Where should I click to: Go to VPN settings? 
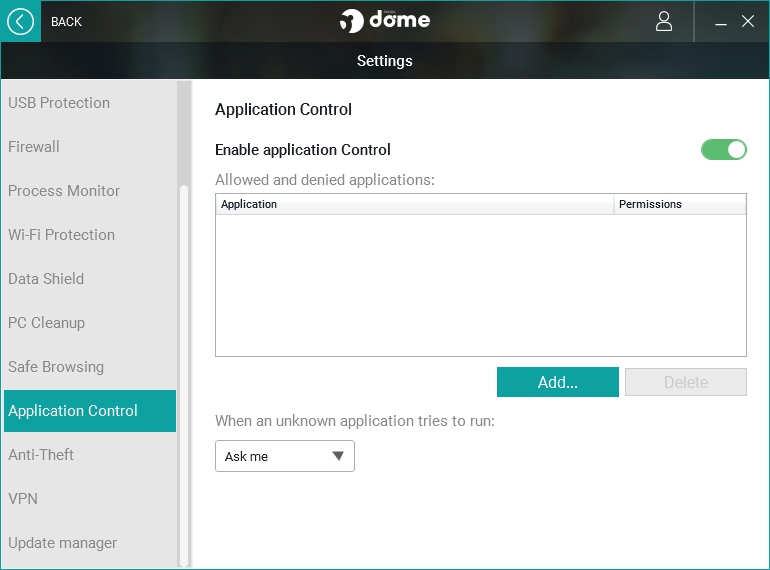pos(22,499)
